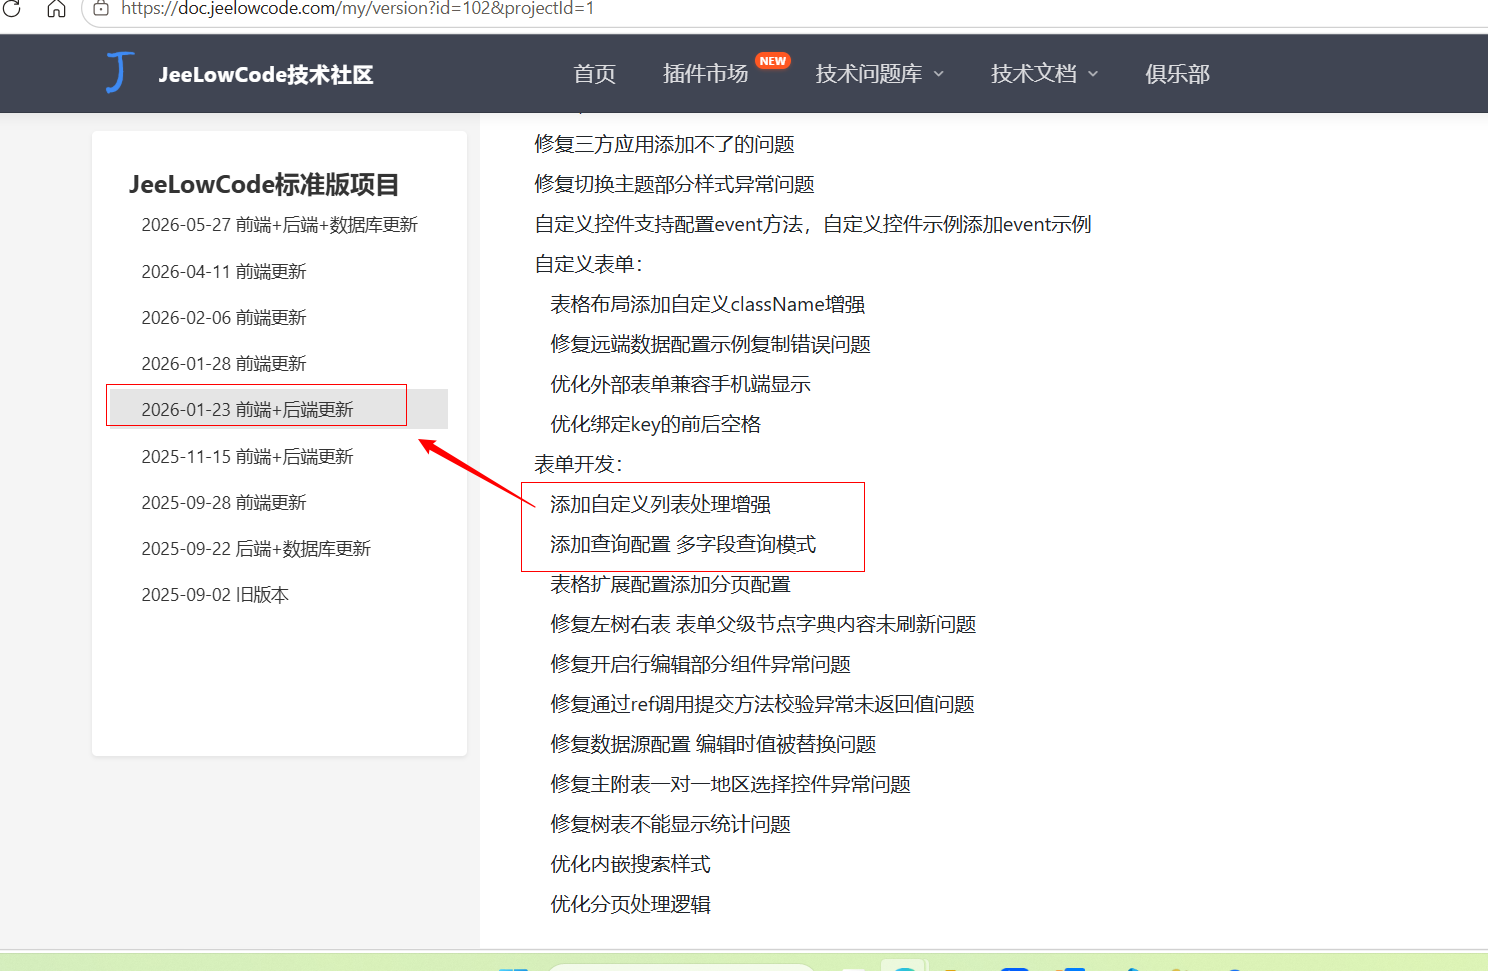Click the line 修复数据源配置 编辑时值被替换问题
Screen dimensions: 1488x971
[713, 745]
